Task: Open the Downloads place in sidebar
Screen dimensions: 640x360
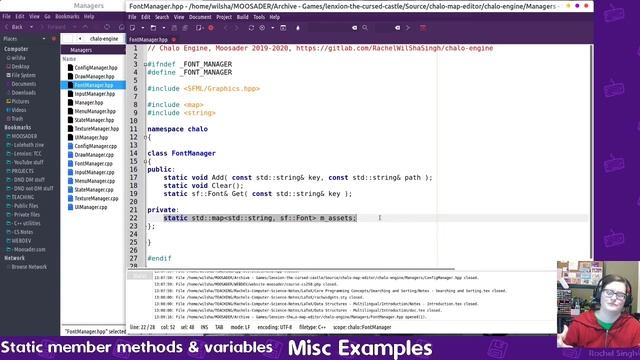Action: [24, 93]
